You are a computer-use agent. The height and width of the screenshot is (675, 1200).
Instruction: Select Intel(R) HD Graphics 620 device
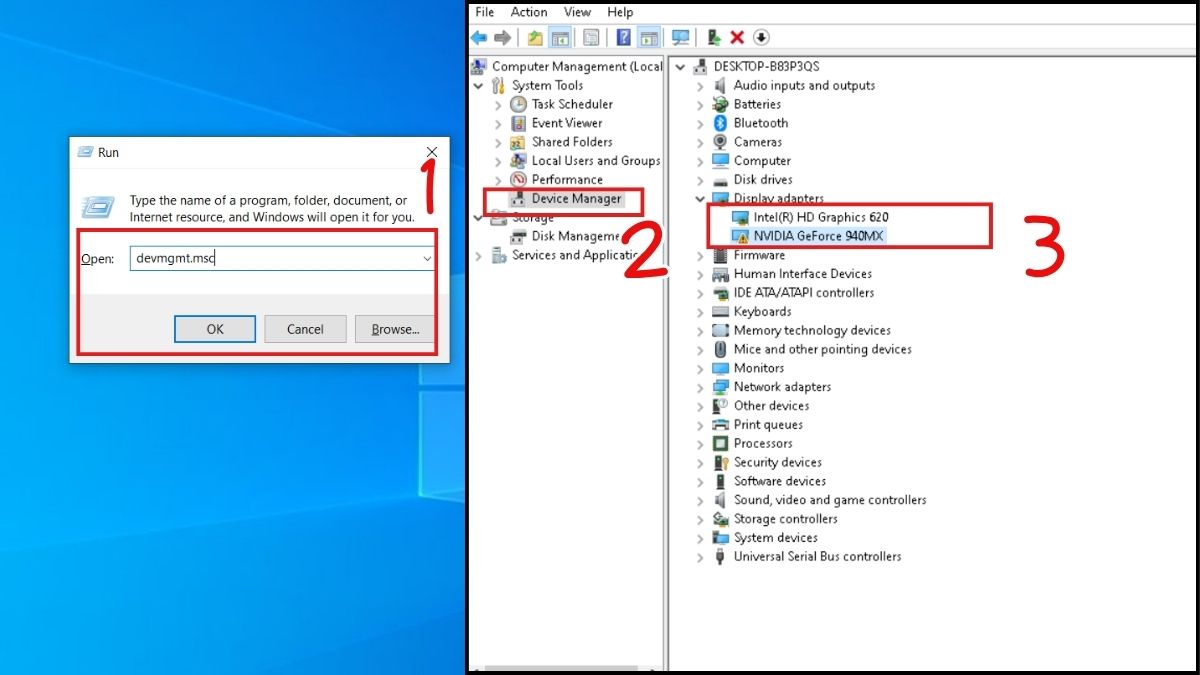[821, 217]
